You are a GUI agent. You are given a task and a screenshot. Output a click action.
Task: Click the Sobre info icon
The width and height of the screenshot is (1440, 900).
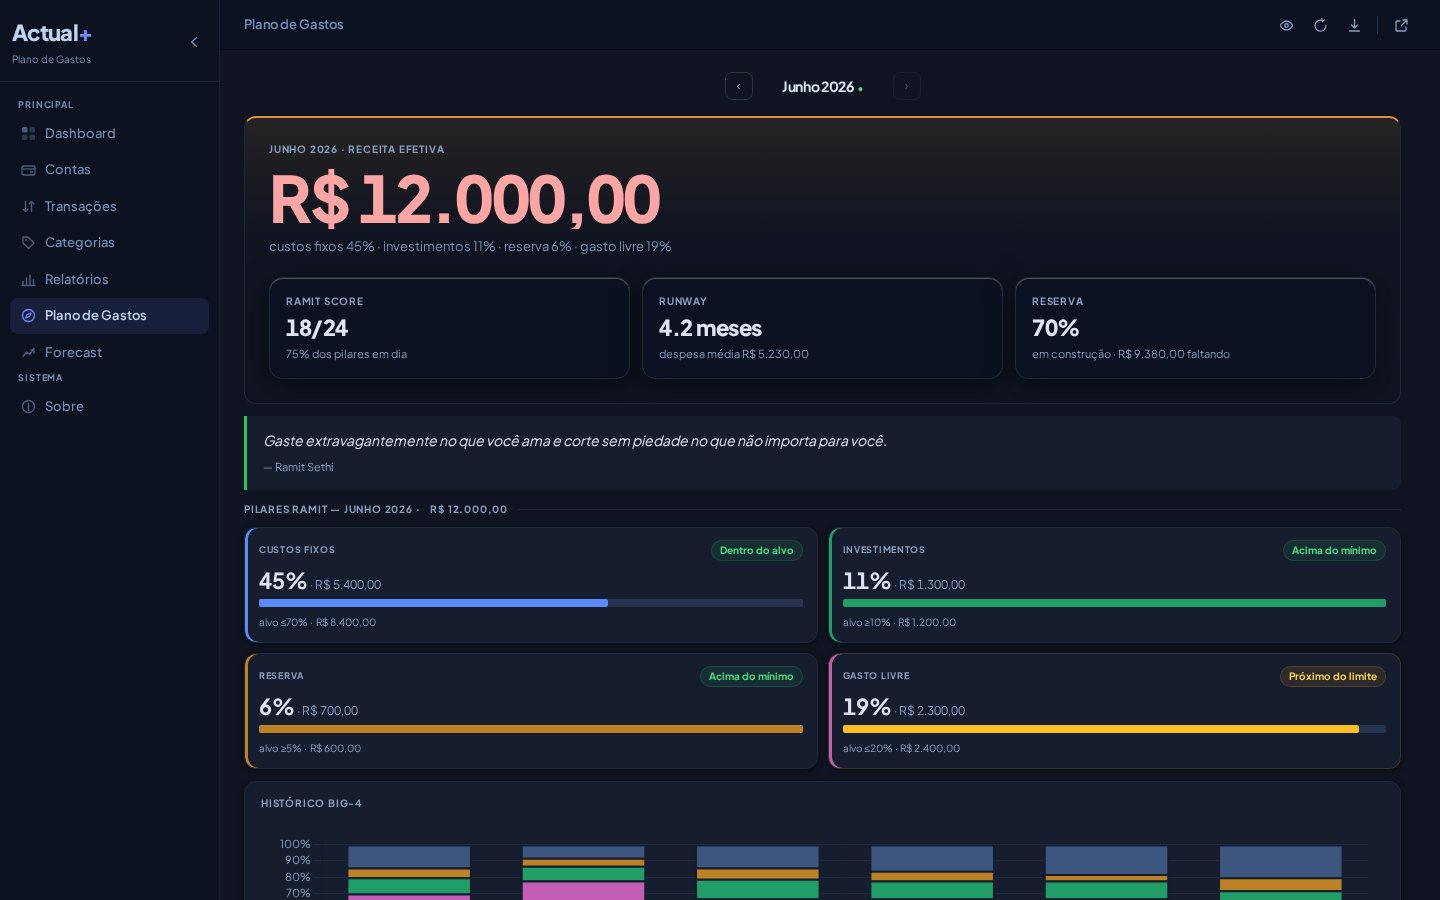[28, 406]
